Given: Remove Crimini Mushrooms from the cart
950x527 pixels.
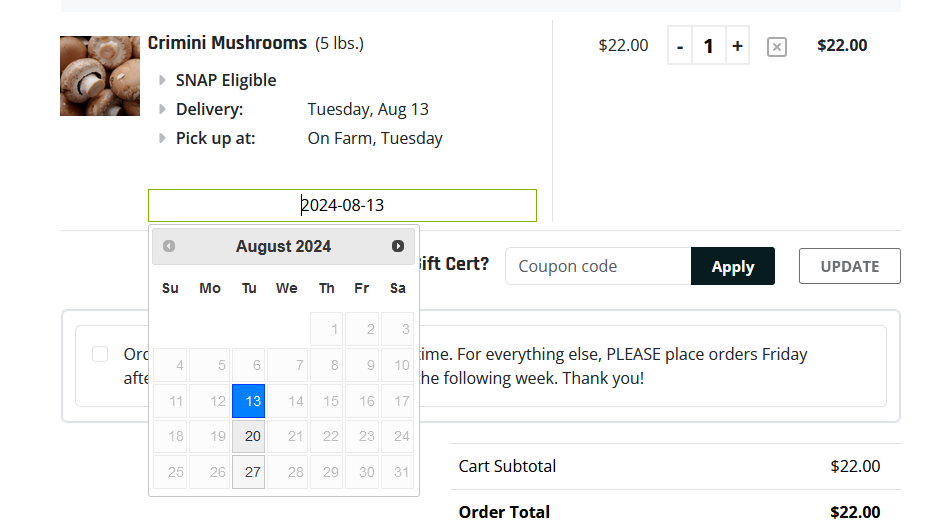Looking at the screenshot, I should pos(777,47).
